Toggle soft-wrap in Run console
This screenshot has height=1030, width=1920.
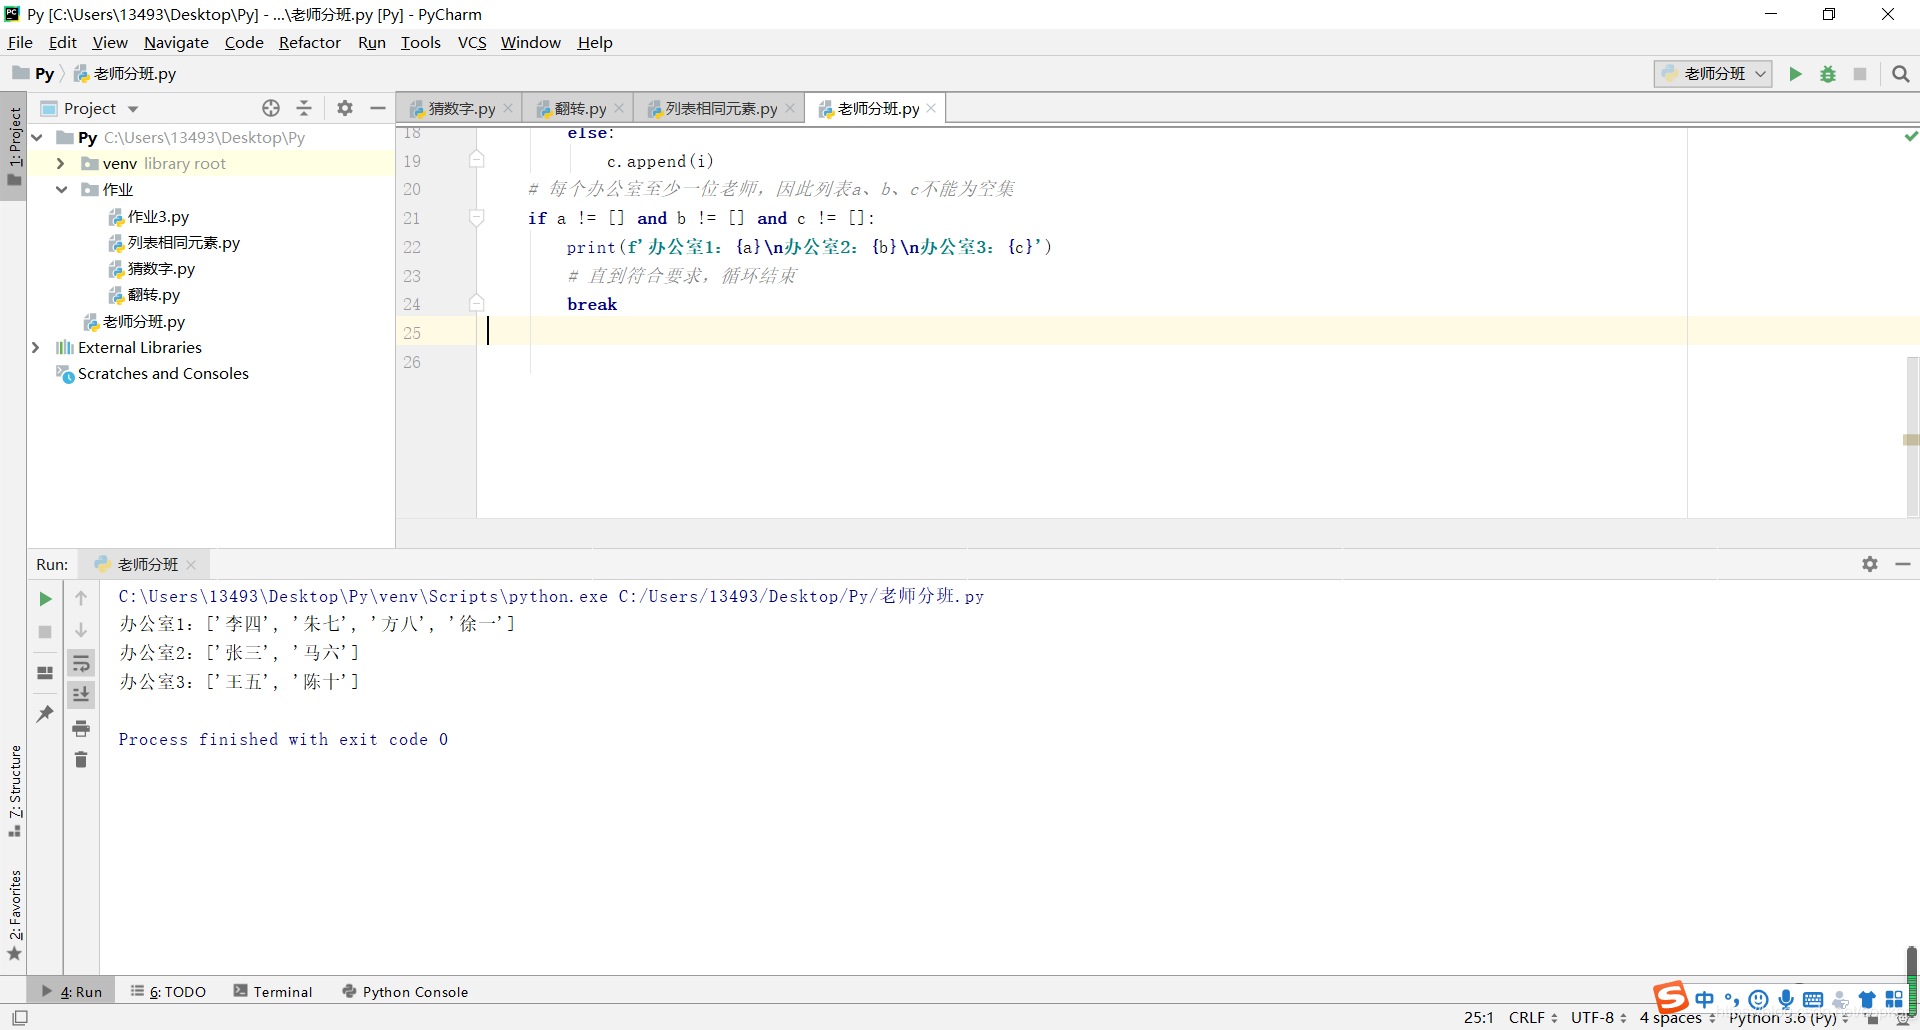(81, 663)
